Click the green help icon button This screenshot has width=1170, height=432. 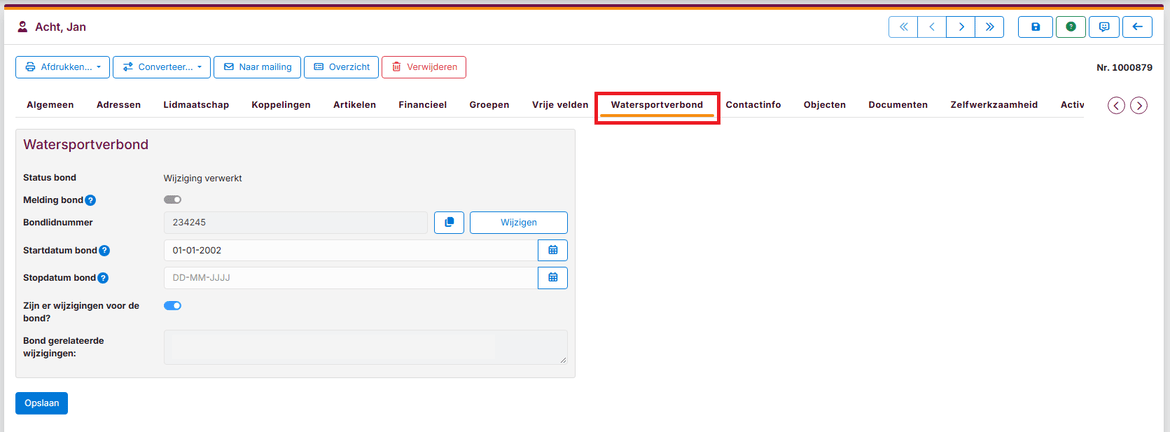click(x=1071, y=27)
